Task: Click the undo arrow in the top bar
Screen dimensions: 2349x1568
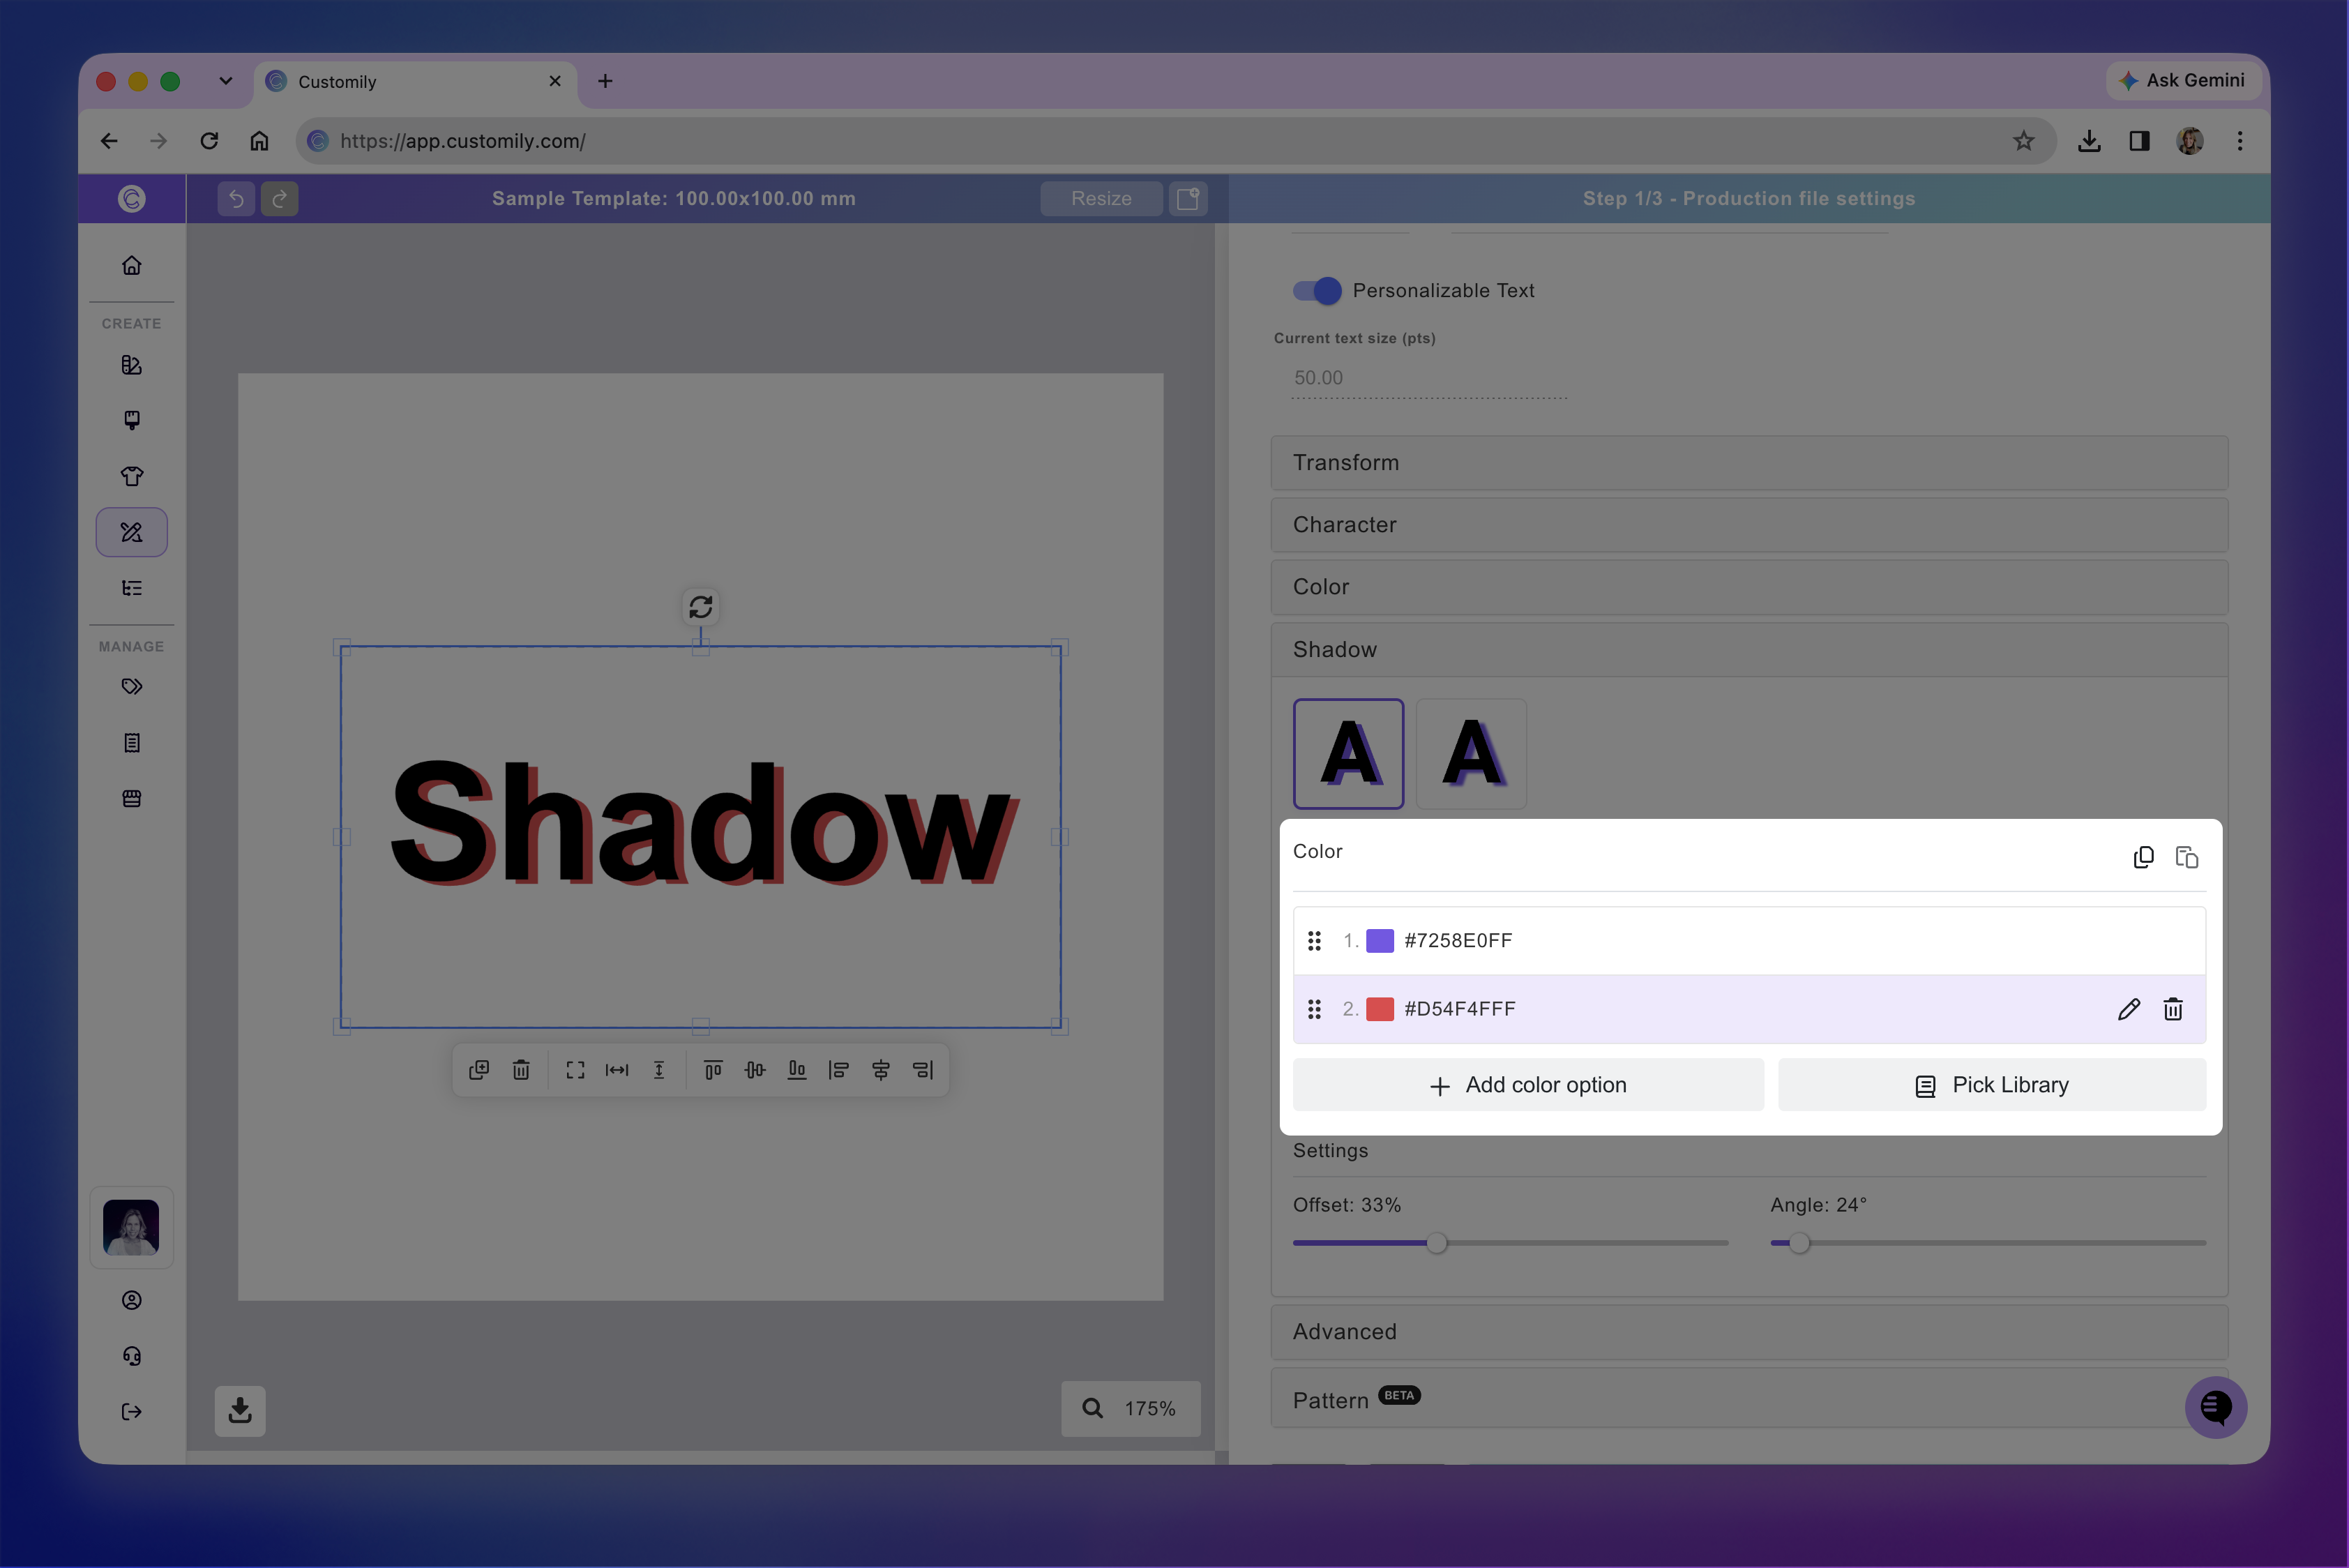Action: point(236,198)
